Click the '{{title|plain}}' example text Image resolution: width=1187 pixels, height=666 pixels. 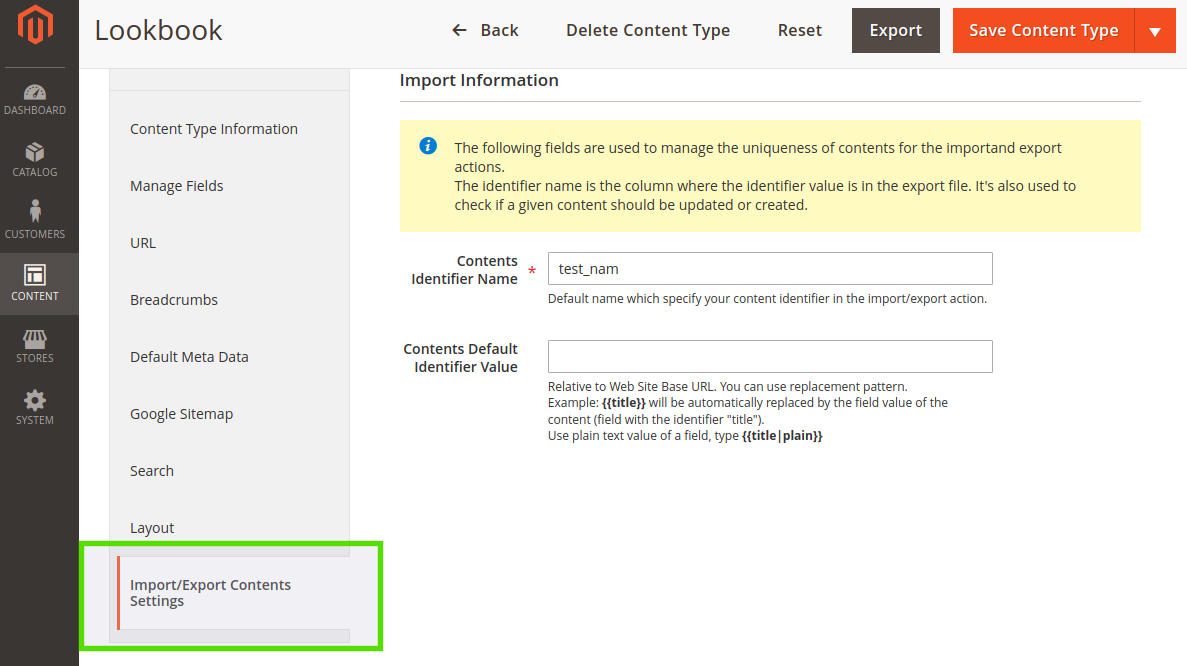(x=782, y=436)
